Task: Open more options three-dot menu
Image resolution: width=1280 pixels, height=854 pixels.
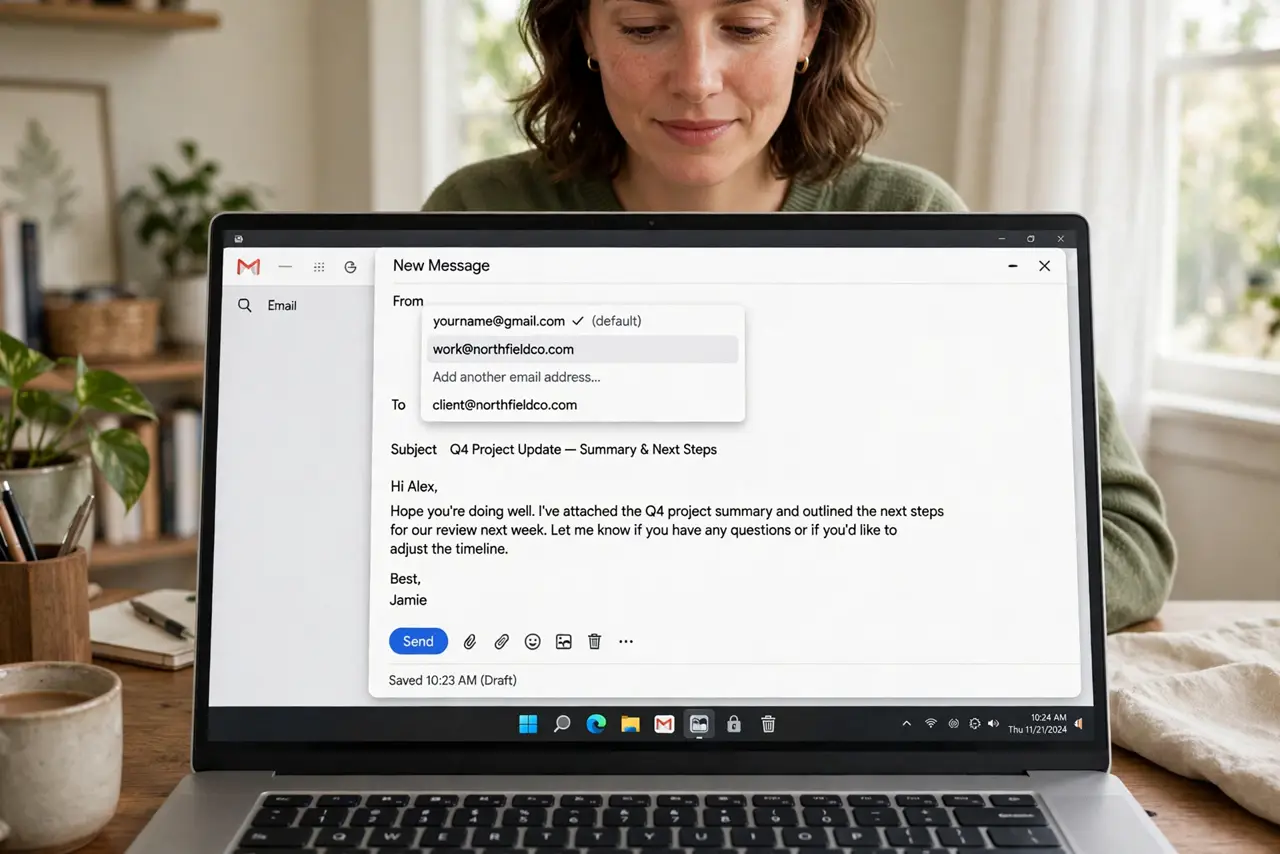Action: (626, 642)
